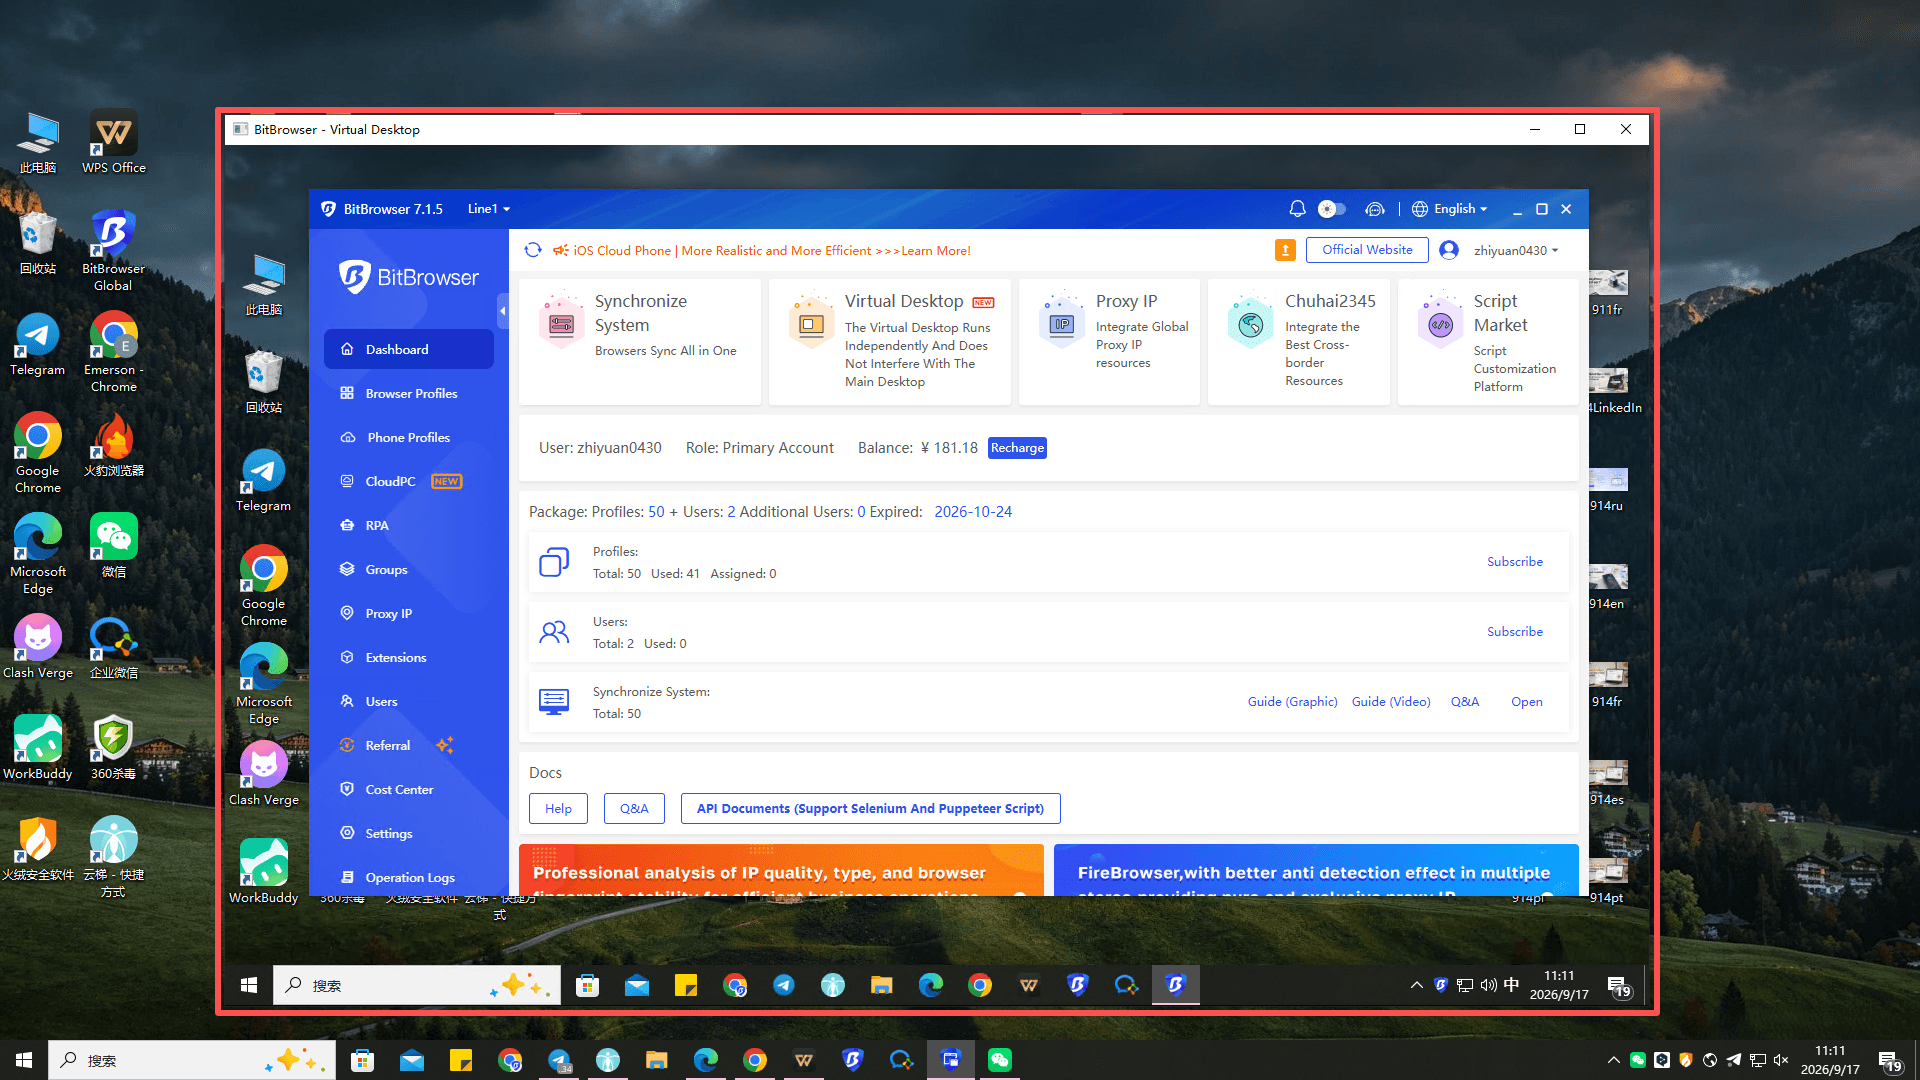Open WPS Office desktop icon
Viewport: 1920px width, 1080px height.
114,142
